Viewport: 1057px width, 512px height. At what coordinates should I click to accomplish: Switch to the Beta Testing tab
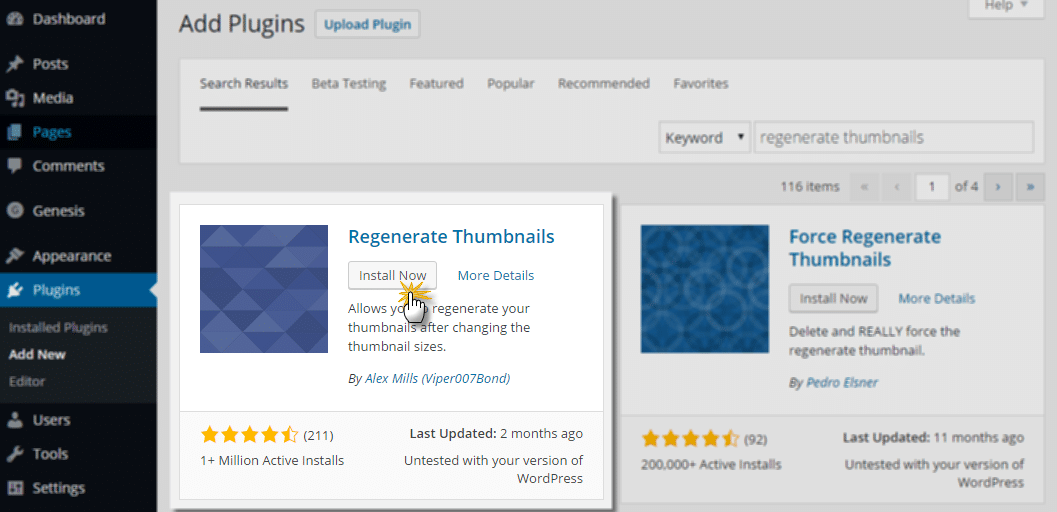click(349, 84)
